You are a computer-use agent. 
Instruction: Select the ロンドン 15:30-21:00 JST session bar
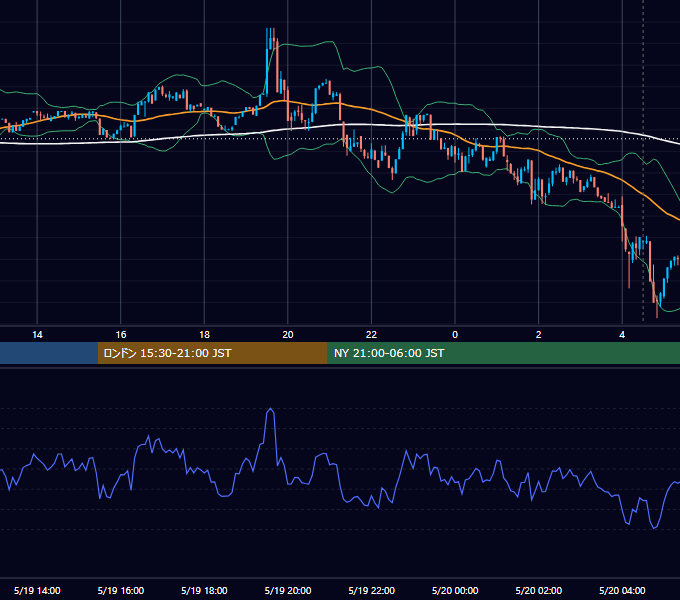point(212,353)
